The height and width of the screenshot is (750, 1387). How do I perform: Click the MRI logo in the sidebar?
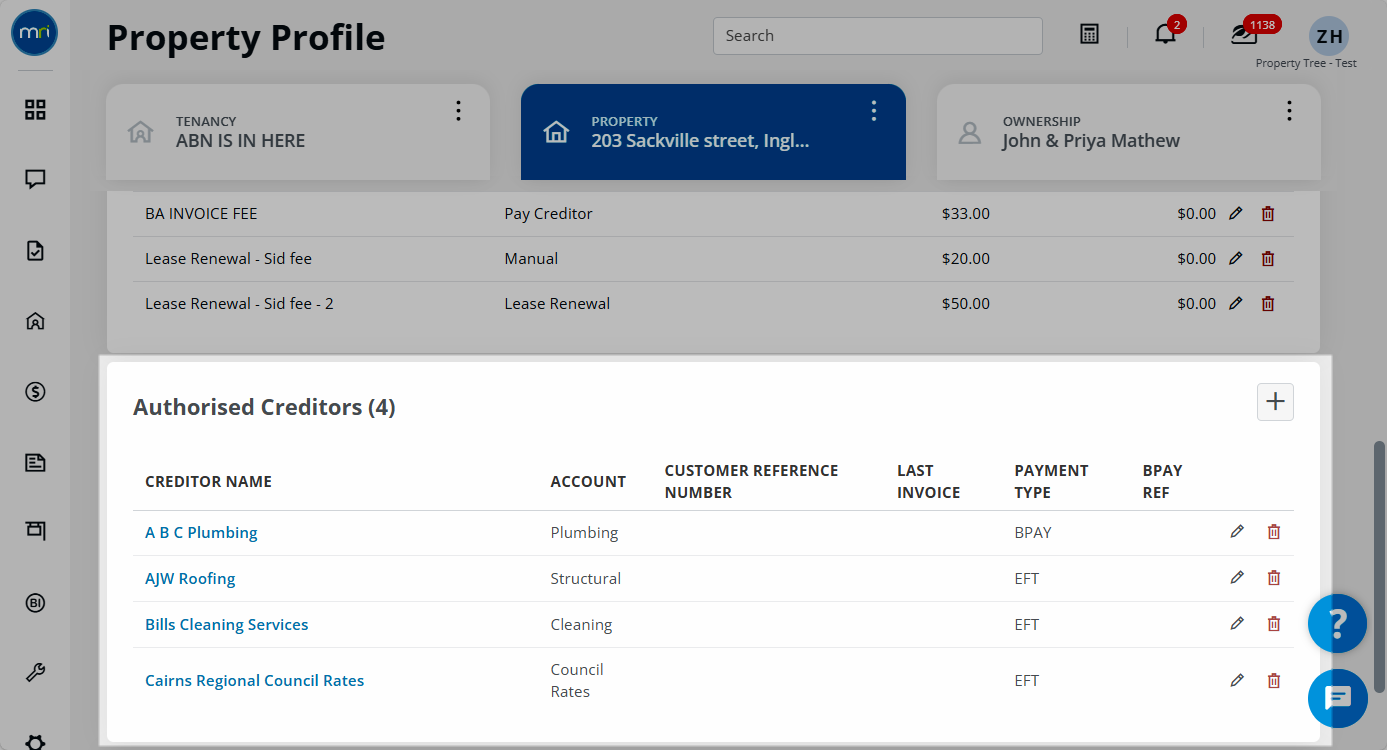click(x=35, y=33)
